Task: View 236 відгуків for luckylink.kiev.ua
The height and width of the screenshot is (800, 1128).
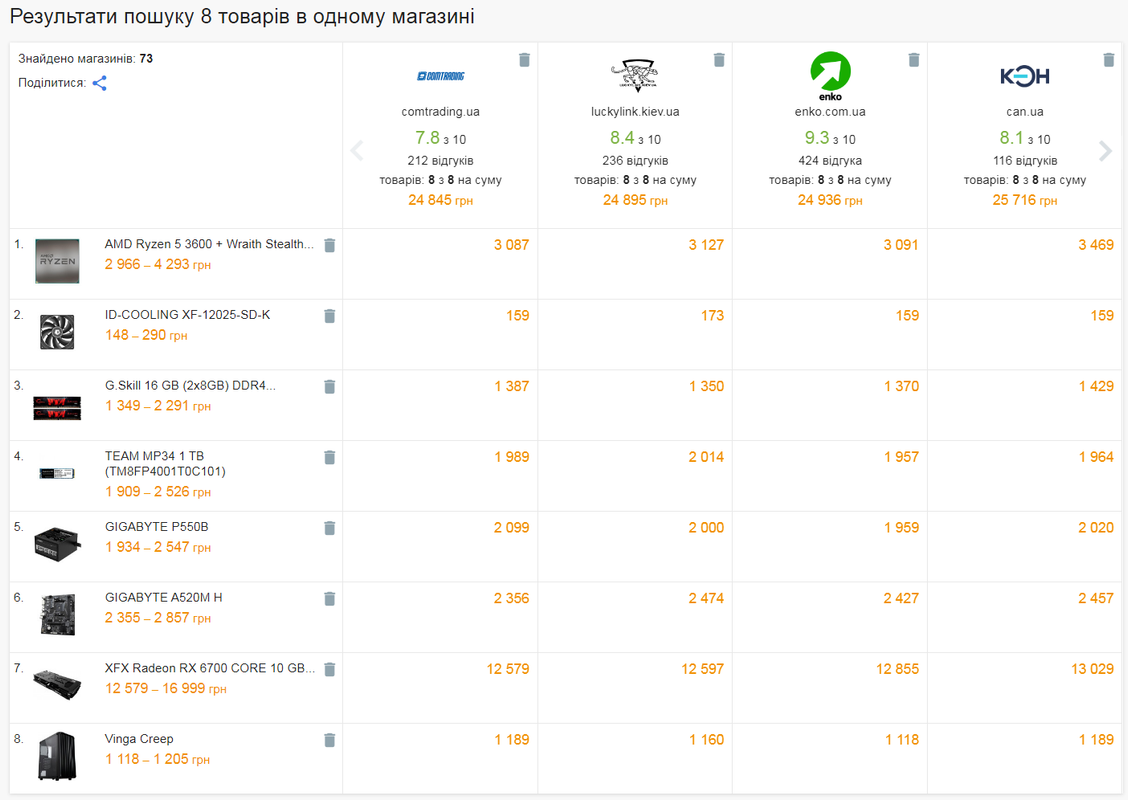Action: tap(635, 160)
